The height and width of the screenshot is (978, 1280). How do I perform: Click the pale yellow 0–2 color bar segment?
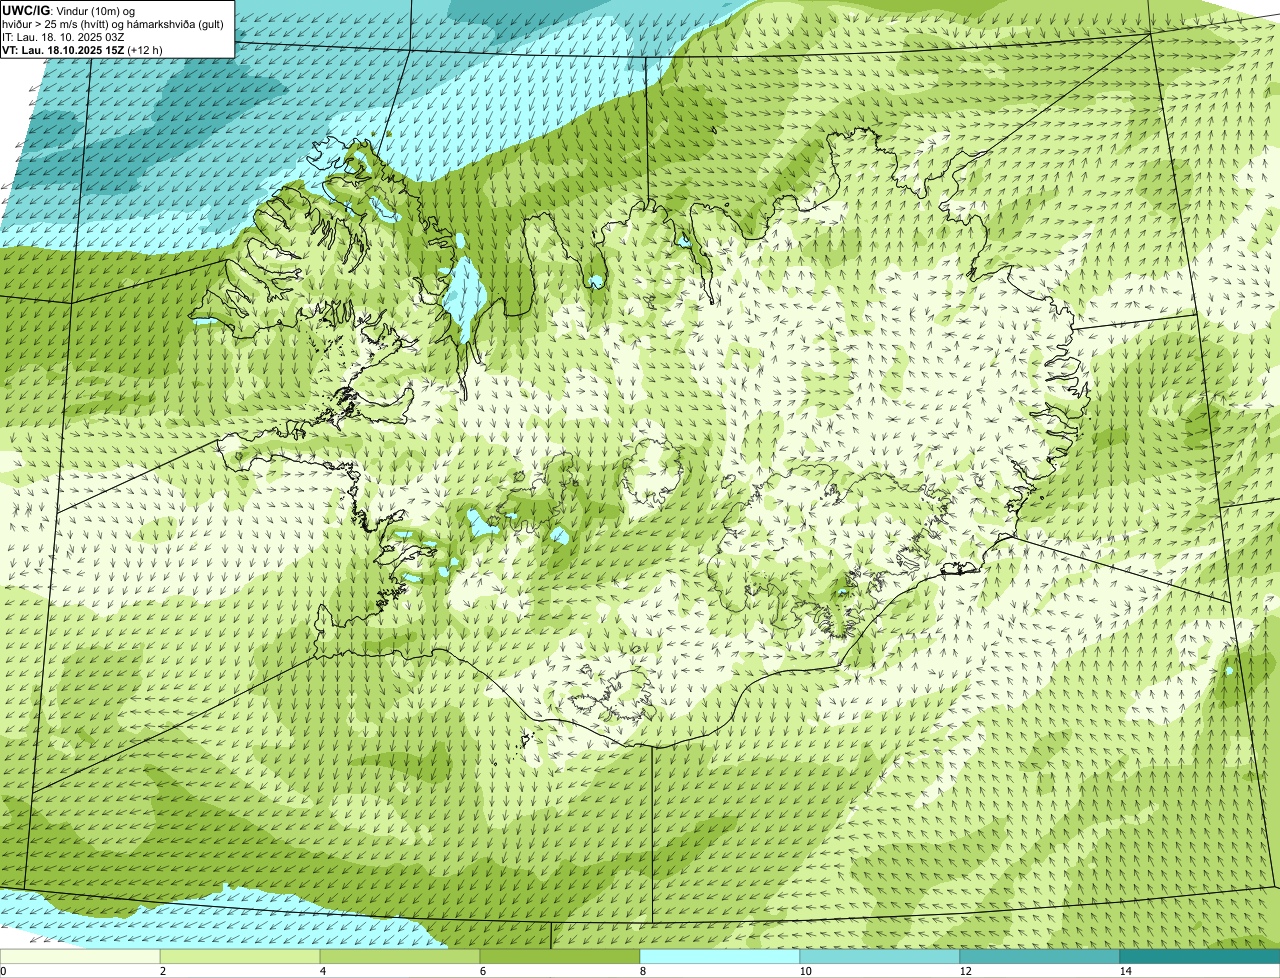80,956
